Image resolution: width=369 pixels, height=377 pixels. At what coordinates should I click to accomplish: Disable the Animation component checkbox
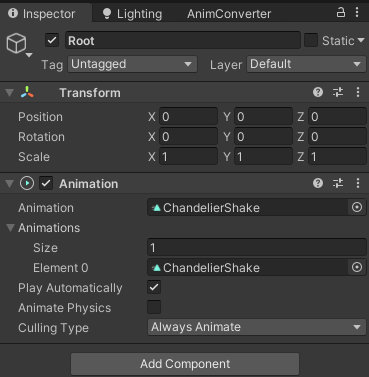click(x=46, y=183)
